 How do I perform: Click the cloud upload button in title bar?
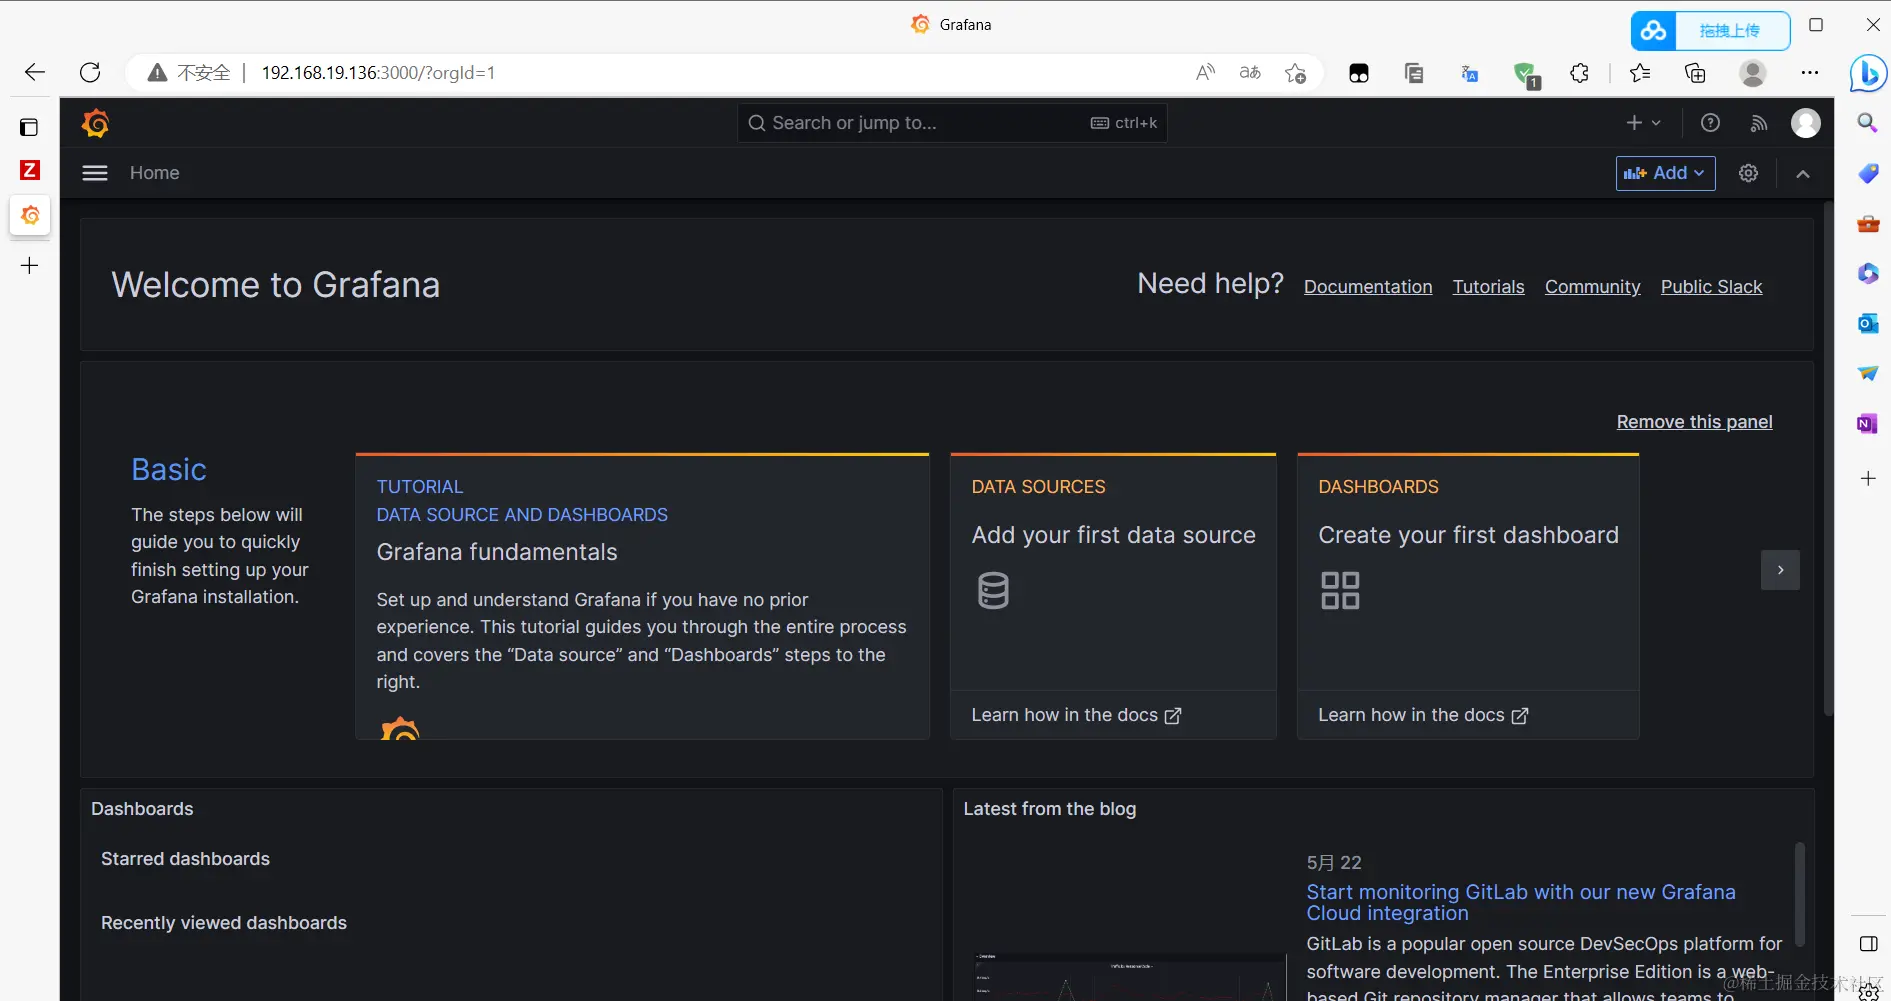click(x=1710, y=30)
